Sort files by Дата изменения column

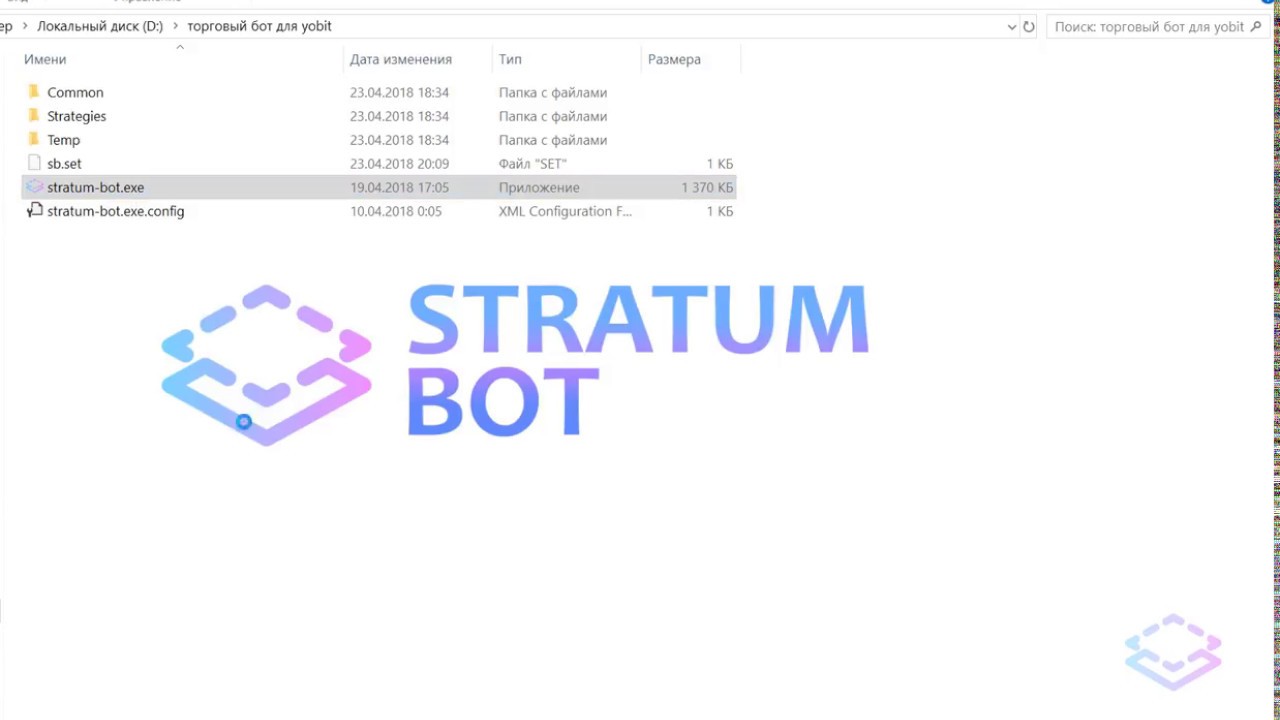coord(401,60)
